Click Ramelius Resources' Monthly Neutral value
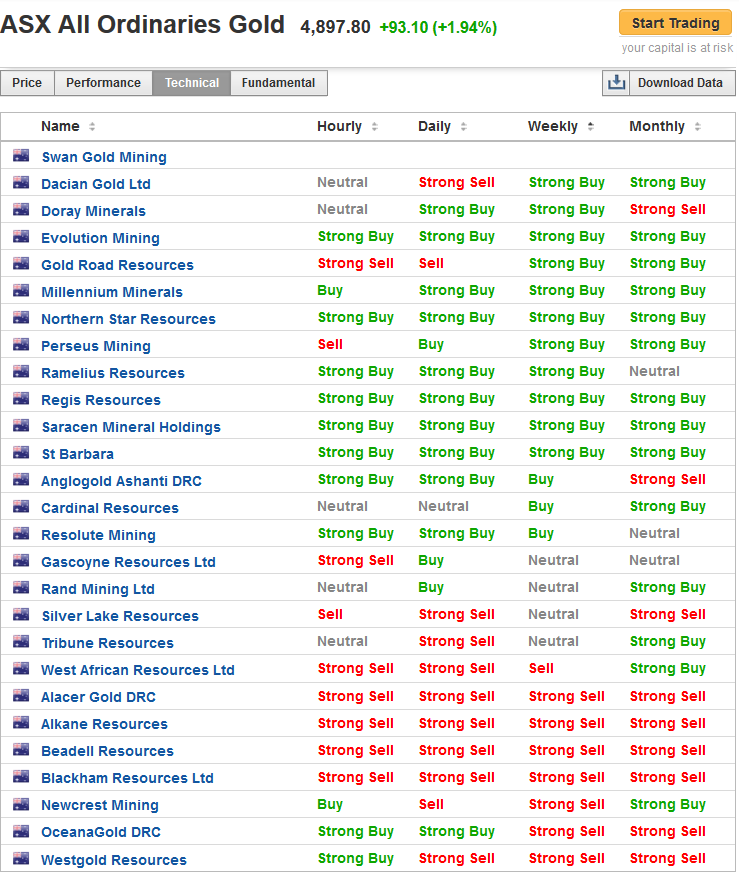Viewport: 739px width, 873px height. 654,371
